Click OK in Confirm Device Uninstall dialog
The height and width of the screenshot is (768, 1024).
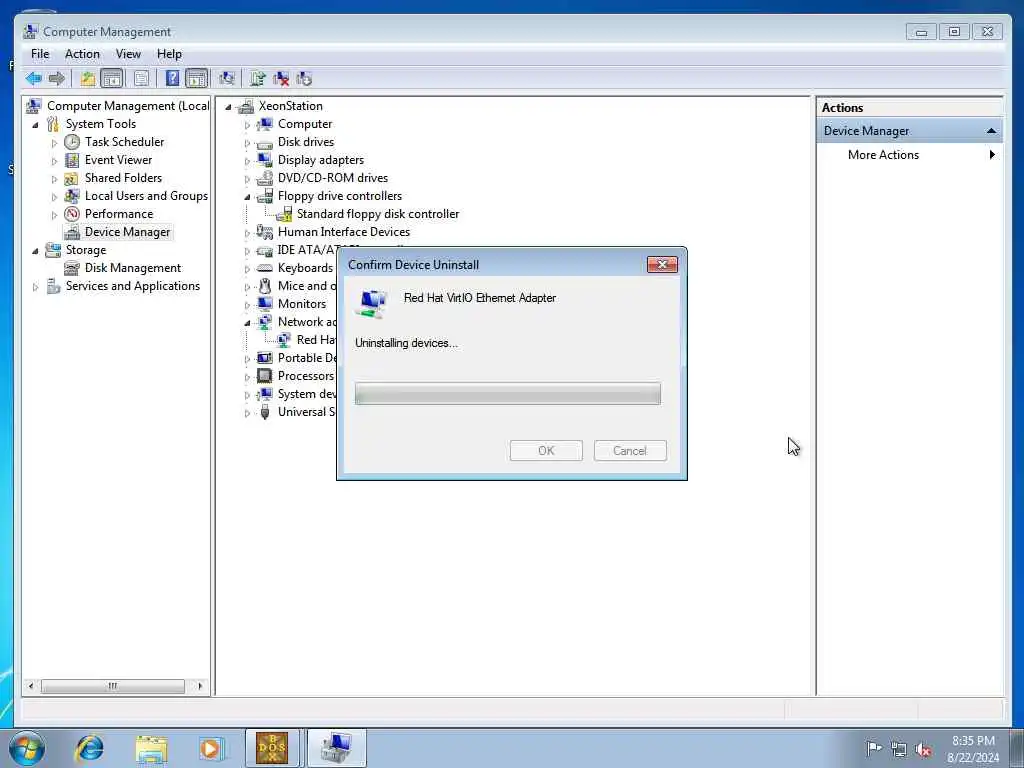pos(546,451)
